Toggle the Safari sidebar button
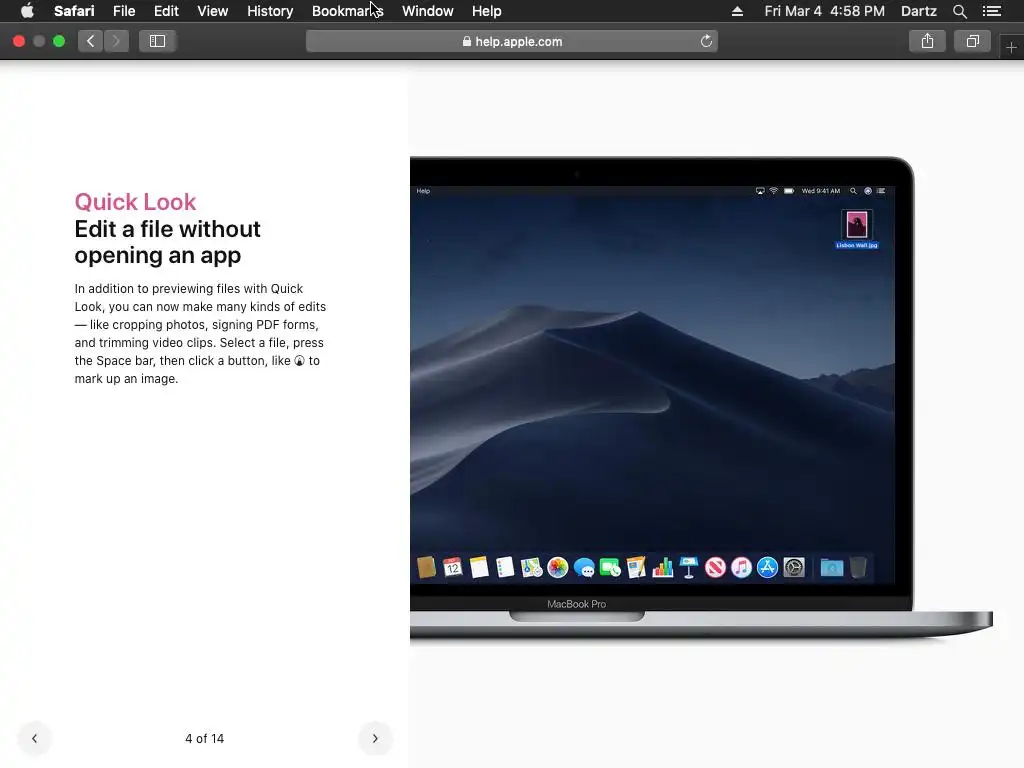The image size is (1024, 768). pyautogui.click(x=157, y=41)
